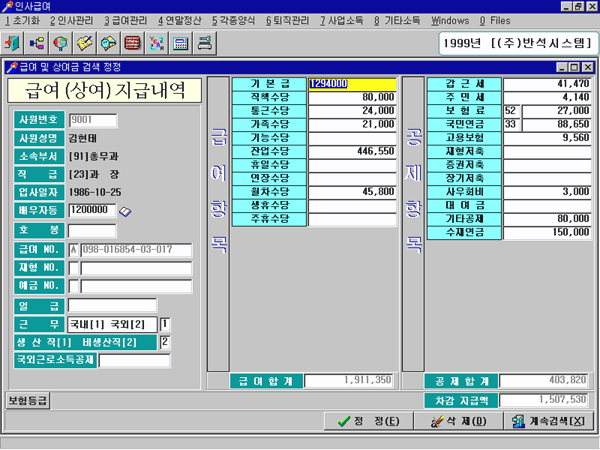Screen dimensions: 600x450
Task: Open the calculator toolbar icon
Action: pyautogui.click(x=180, y=44)
